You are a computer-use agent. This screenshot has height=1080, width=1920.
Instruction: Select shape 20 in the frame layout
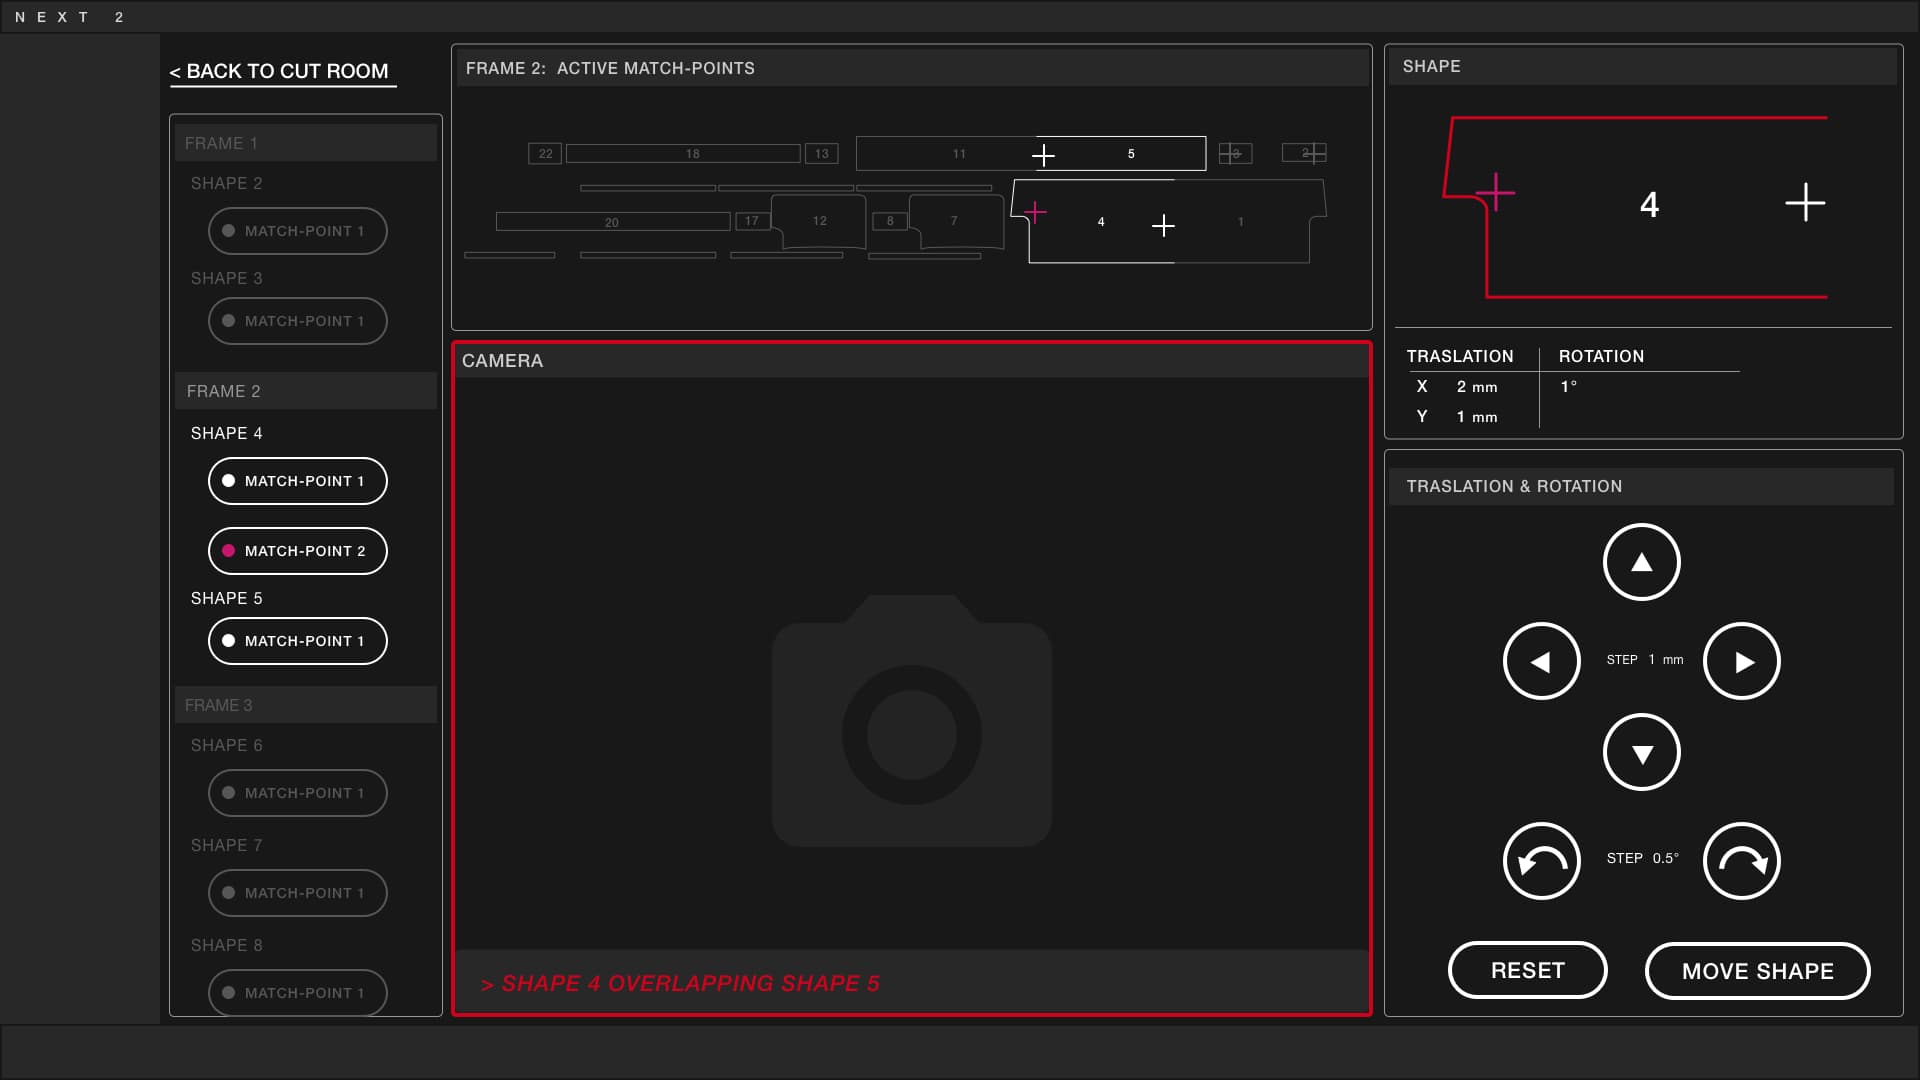613,222
